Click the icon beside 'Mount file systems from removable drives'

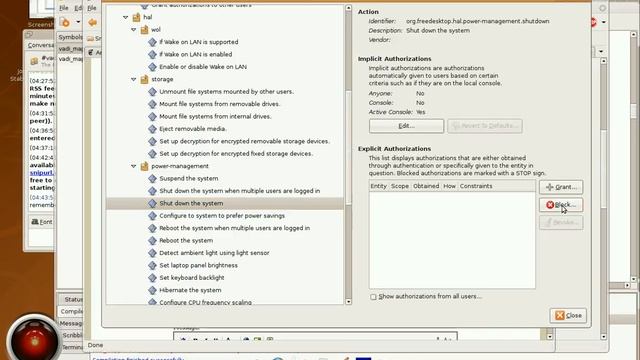152,104
